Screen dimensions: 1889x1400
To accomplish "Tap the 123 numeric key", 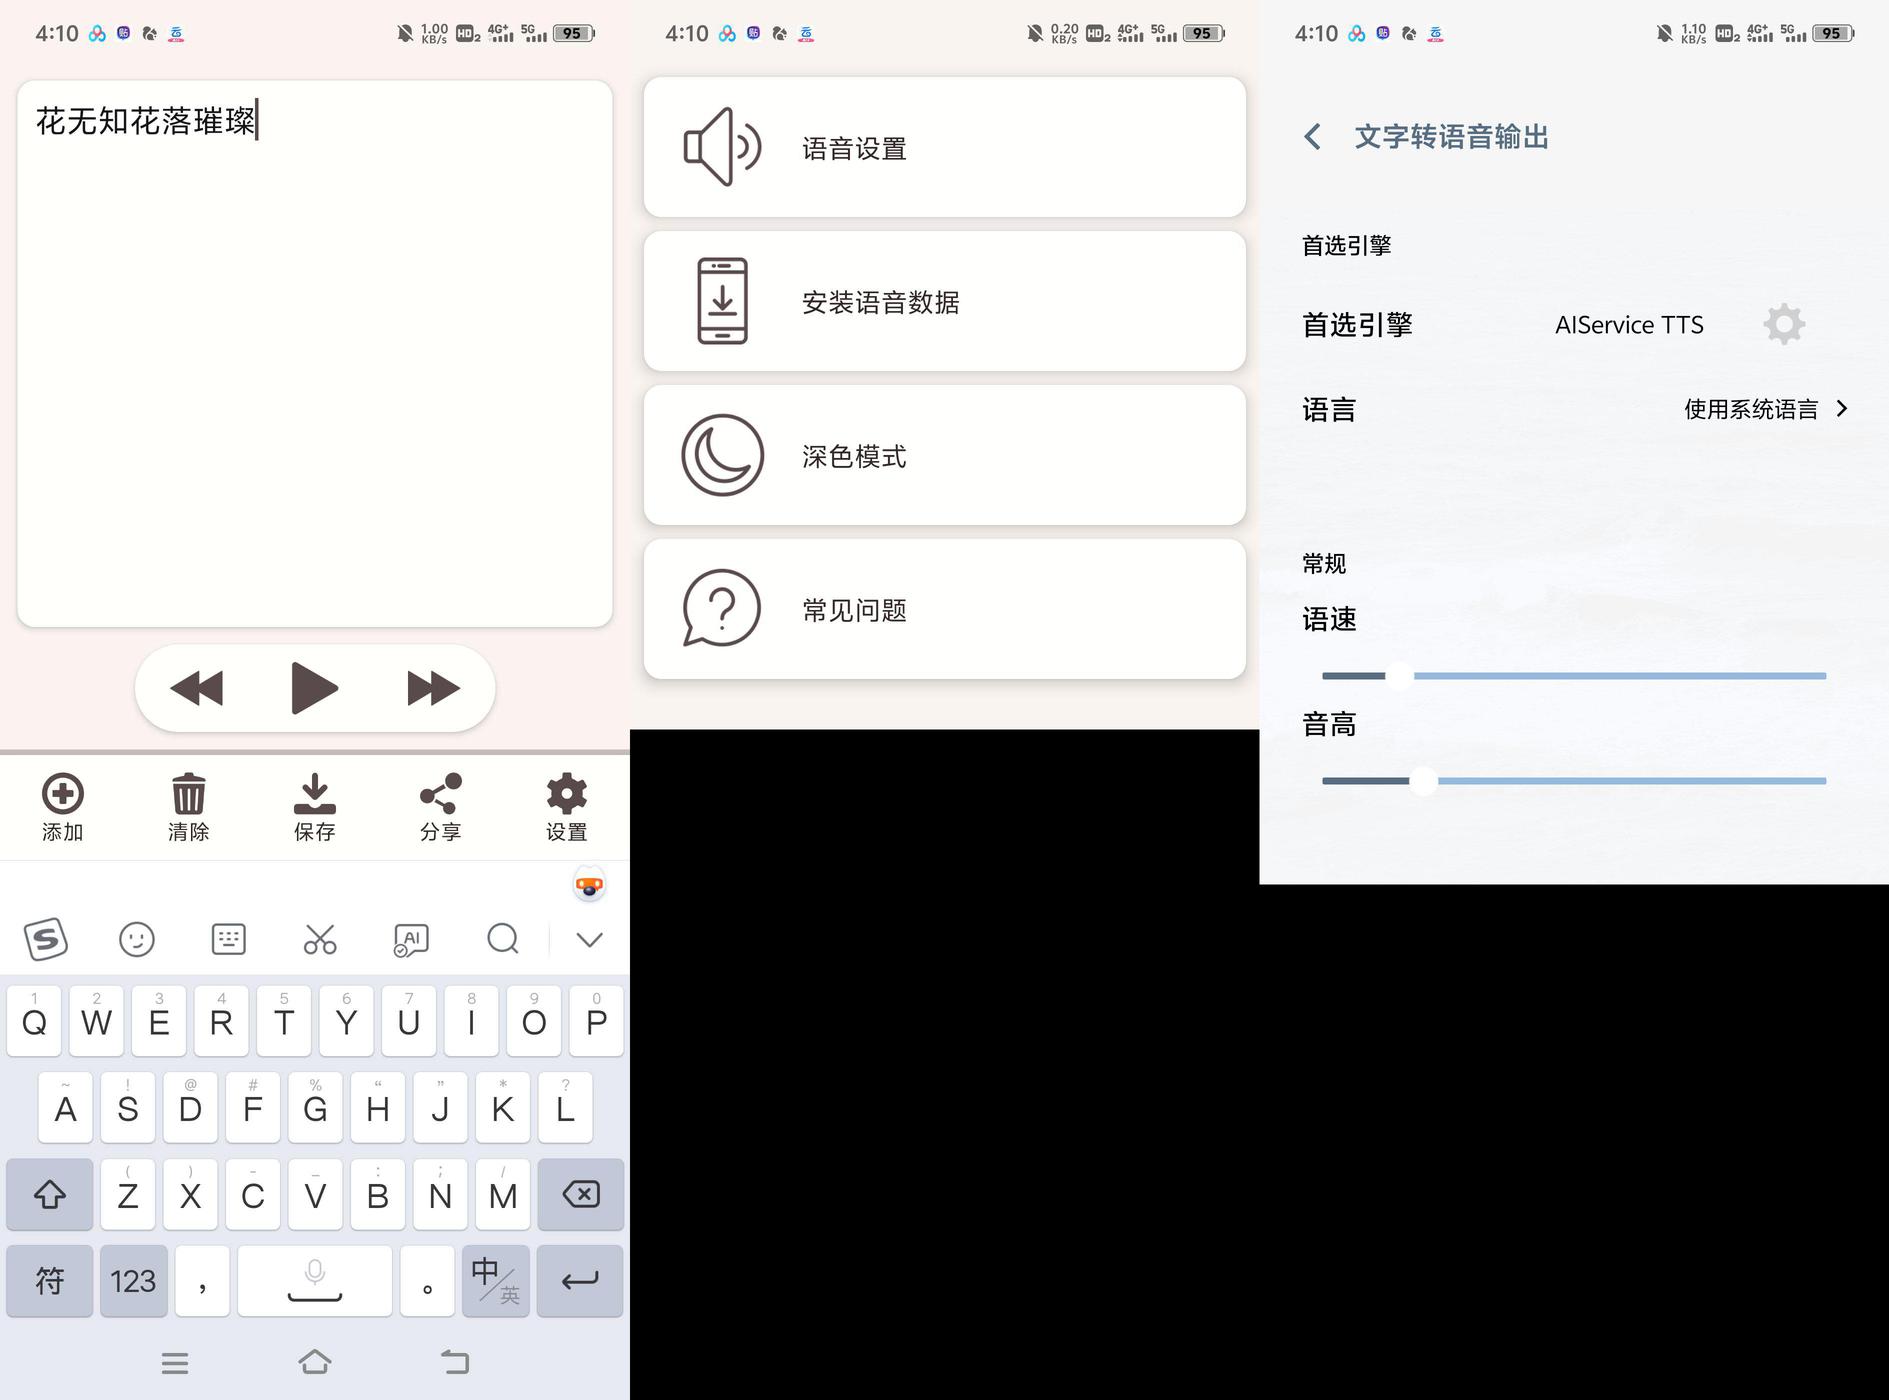I will tap(133, 1280).
